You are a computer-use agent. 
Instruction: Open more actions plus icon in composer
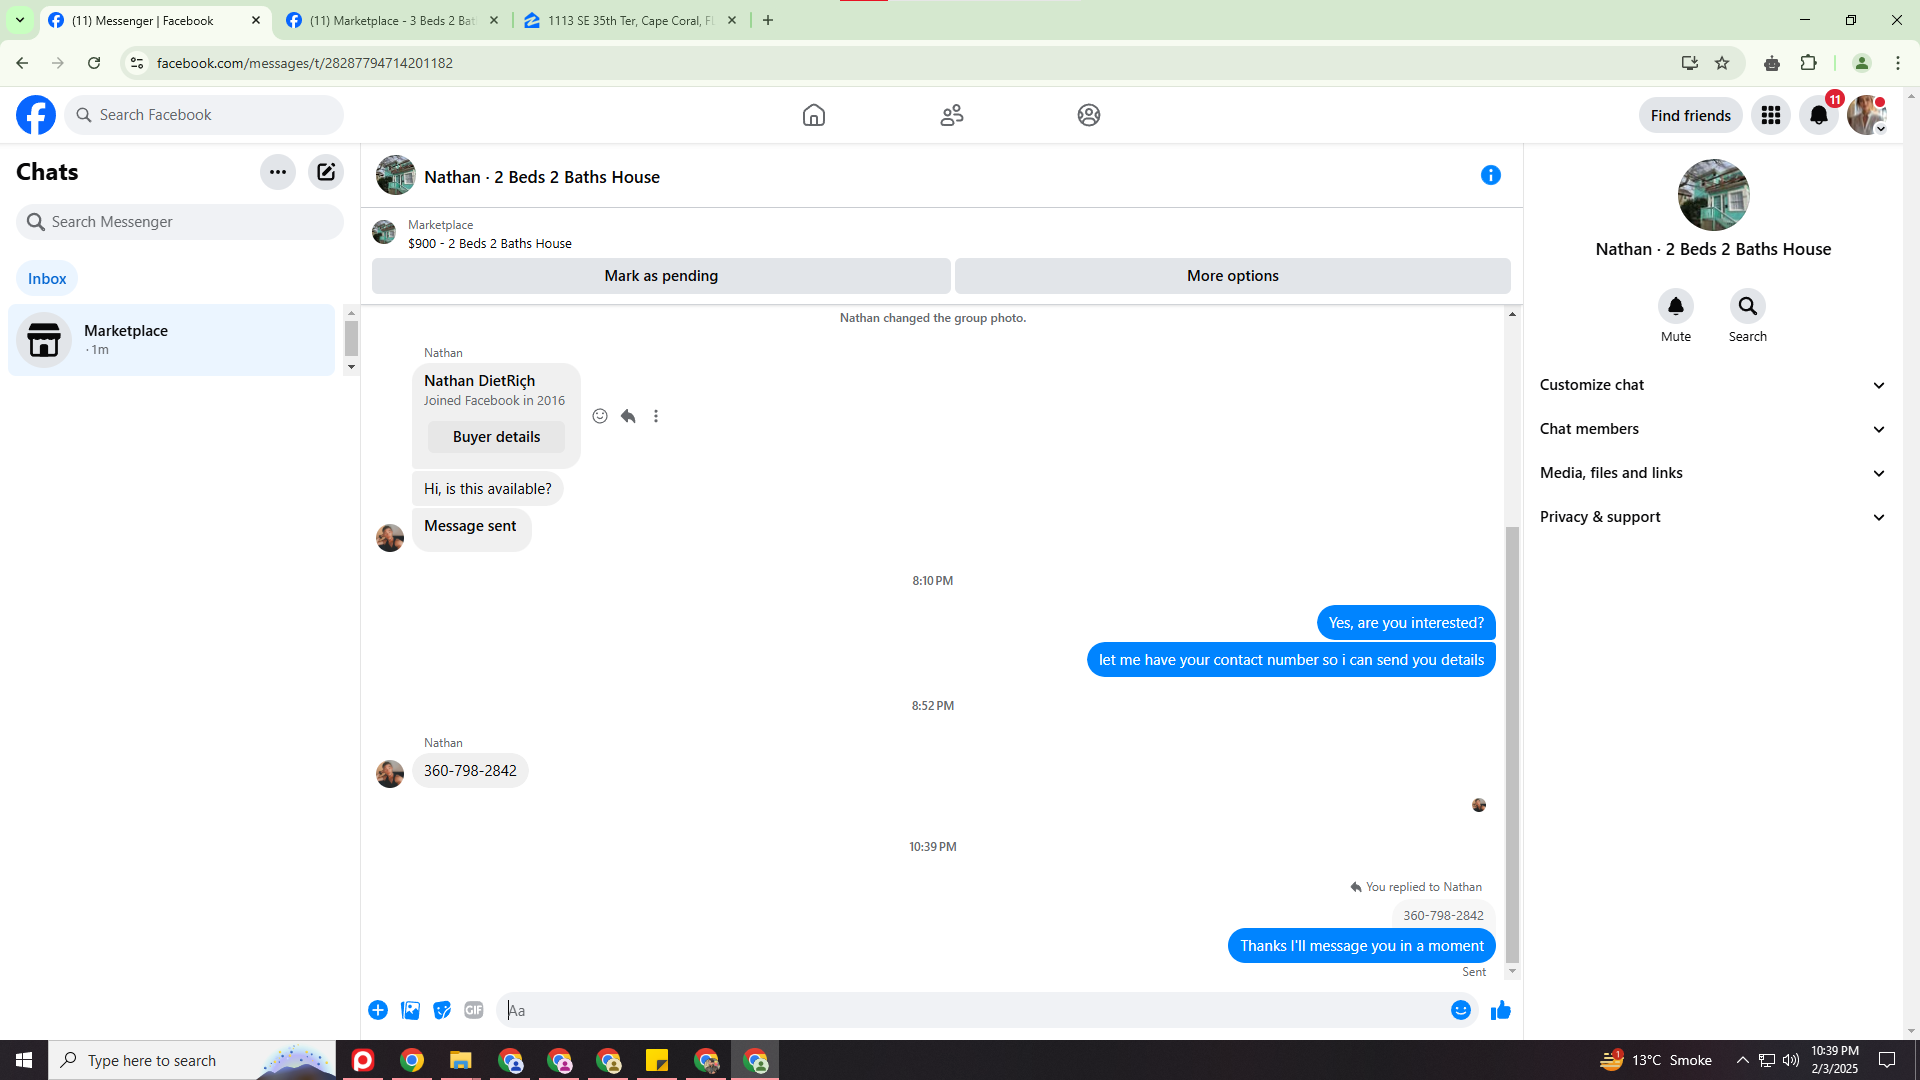tap(378, 1010)
